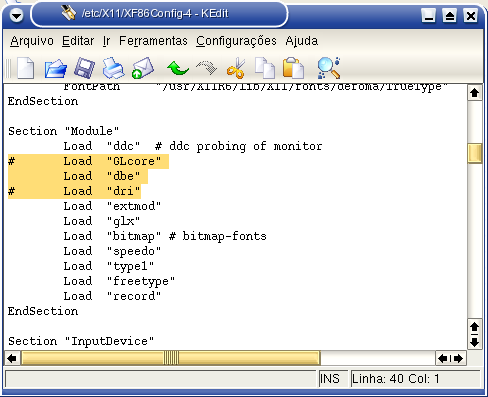Create a new document with the blank page icon
The height and width of the screenshot is (397, 488).
26,68
